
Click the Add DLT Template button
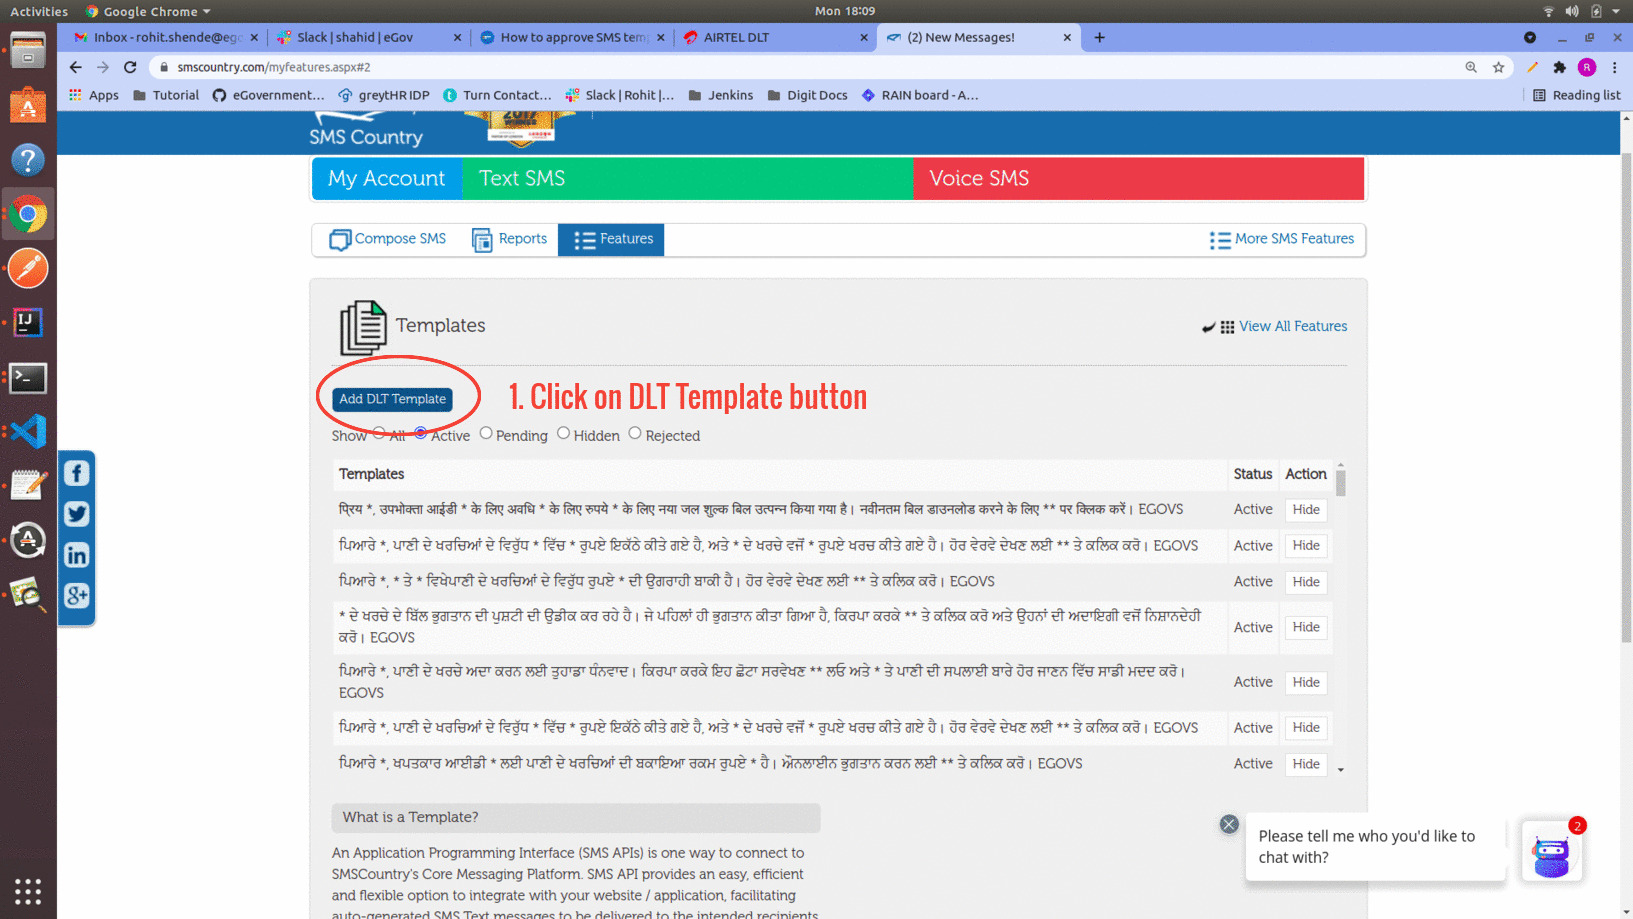click(392, 399)
